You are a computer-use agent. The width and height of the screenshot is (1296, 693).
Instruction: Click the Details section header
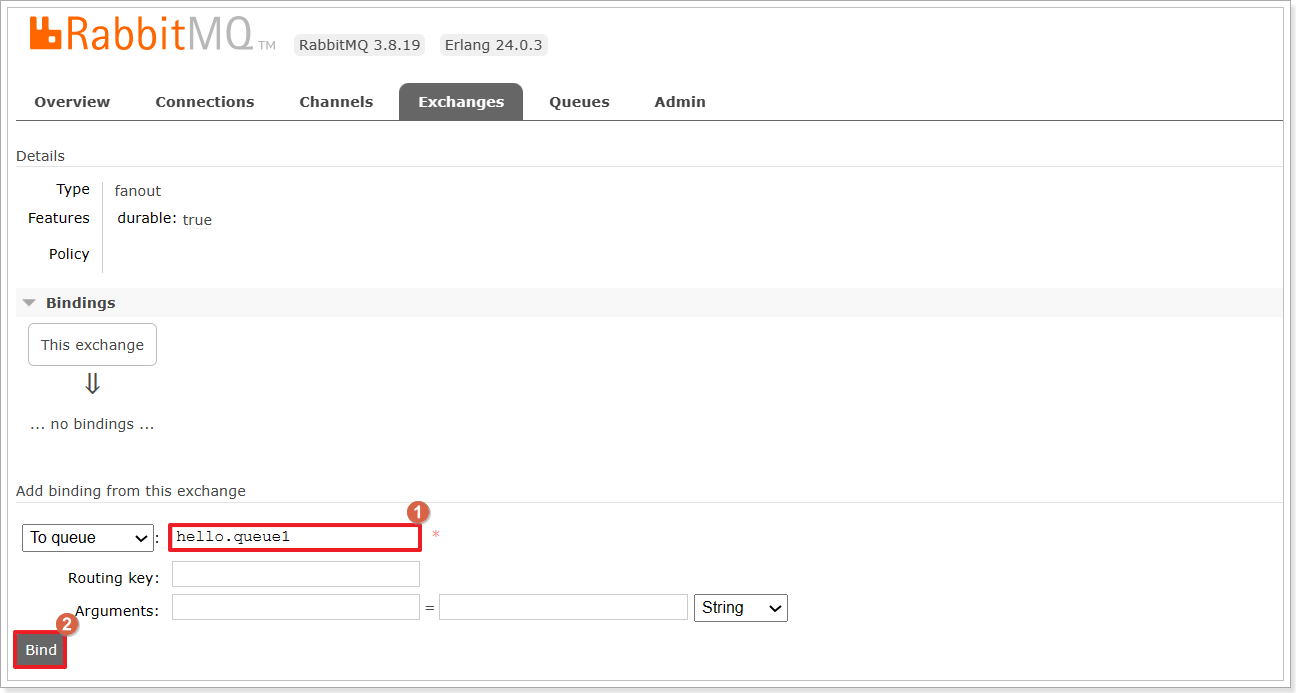40,156
